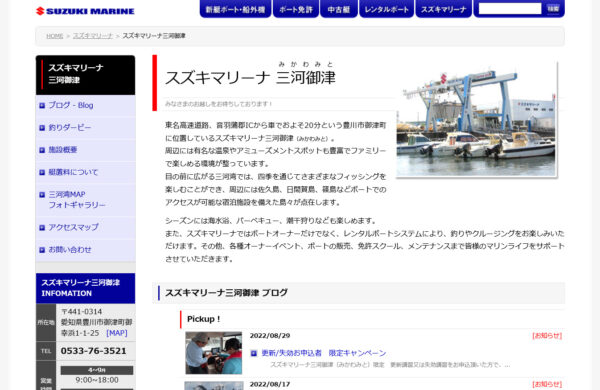Click arrow icon beside アクセスマップ
The height and width of the screenshot is (390, 600).
click(x=42, y=228)
